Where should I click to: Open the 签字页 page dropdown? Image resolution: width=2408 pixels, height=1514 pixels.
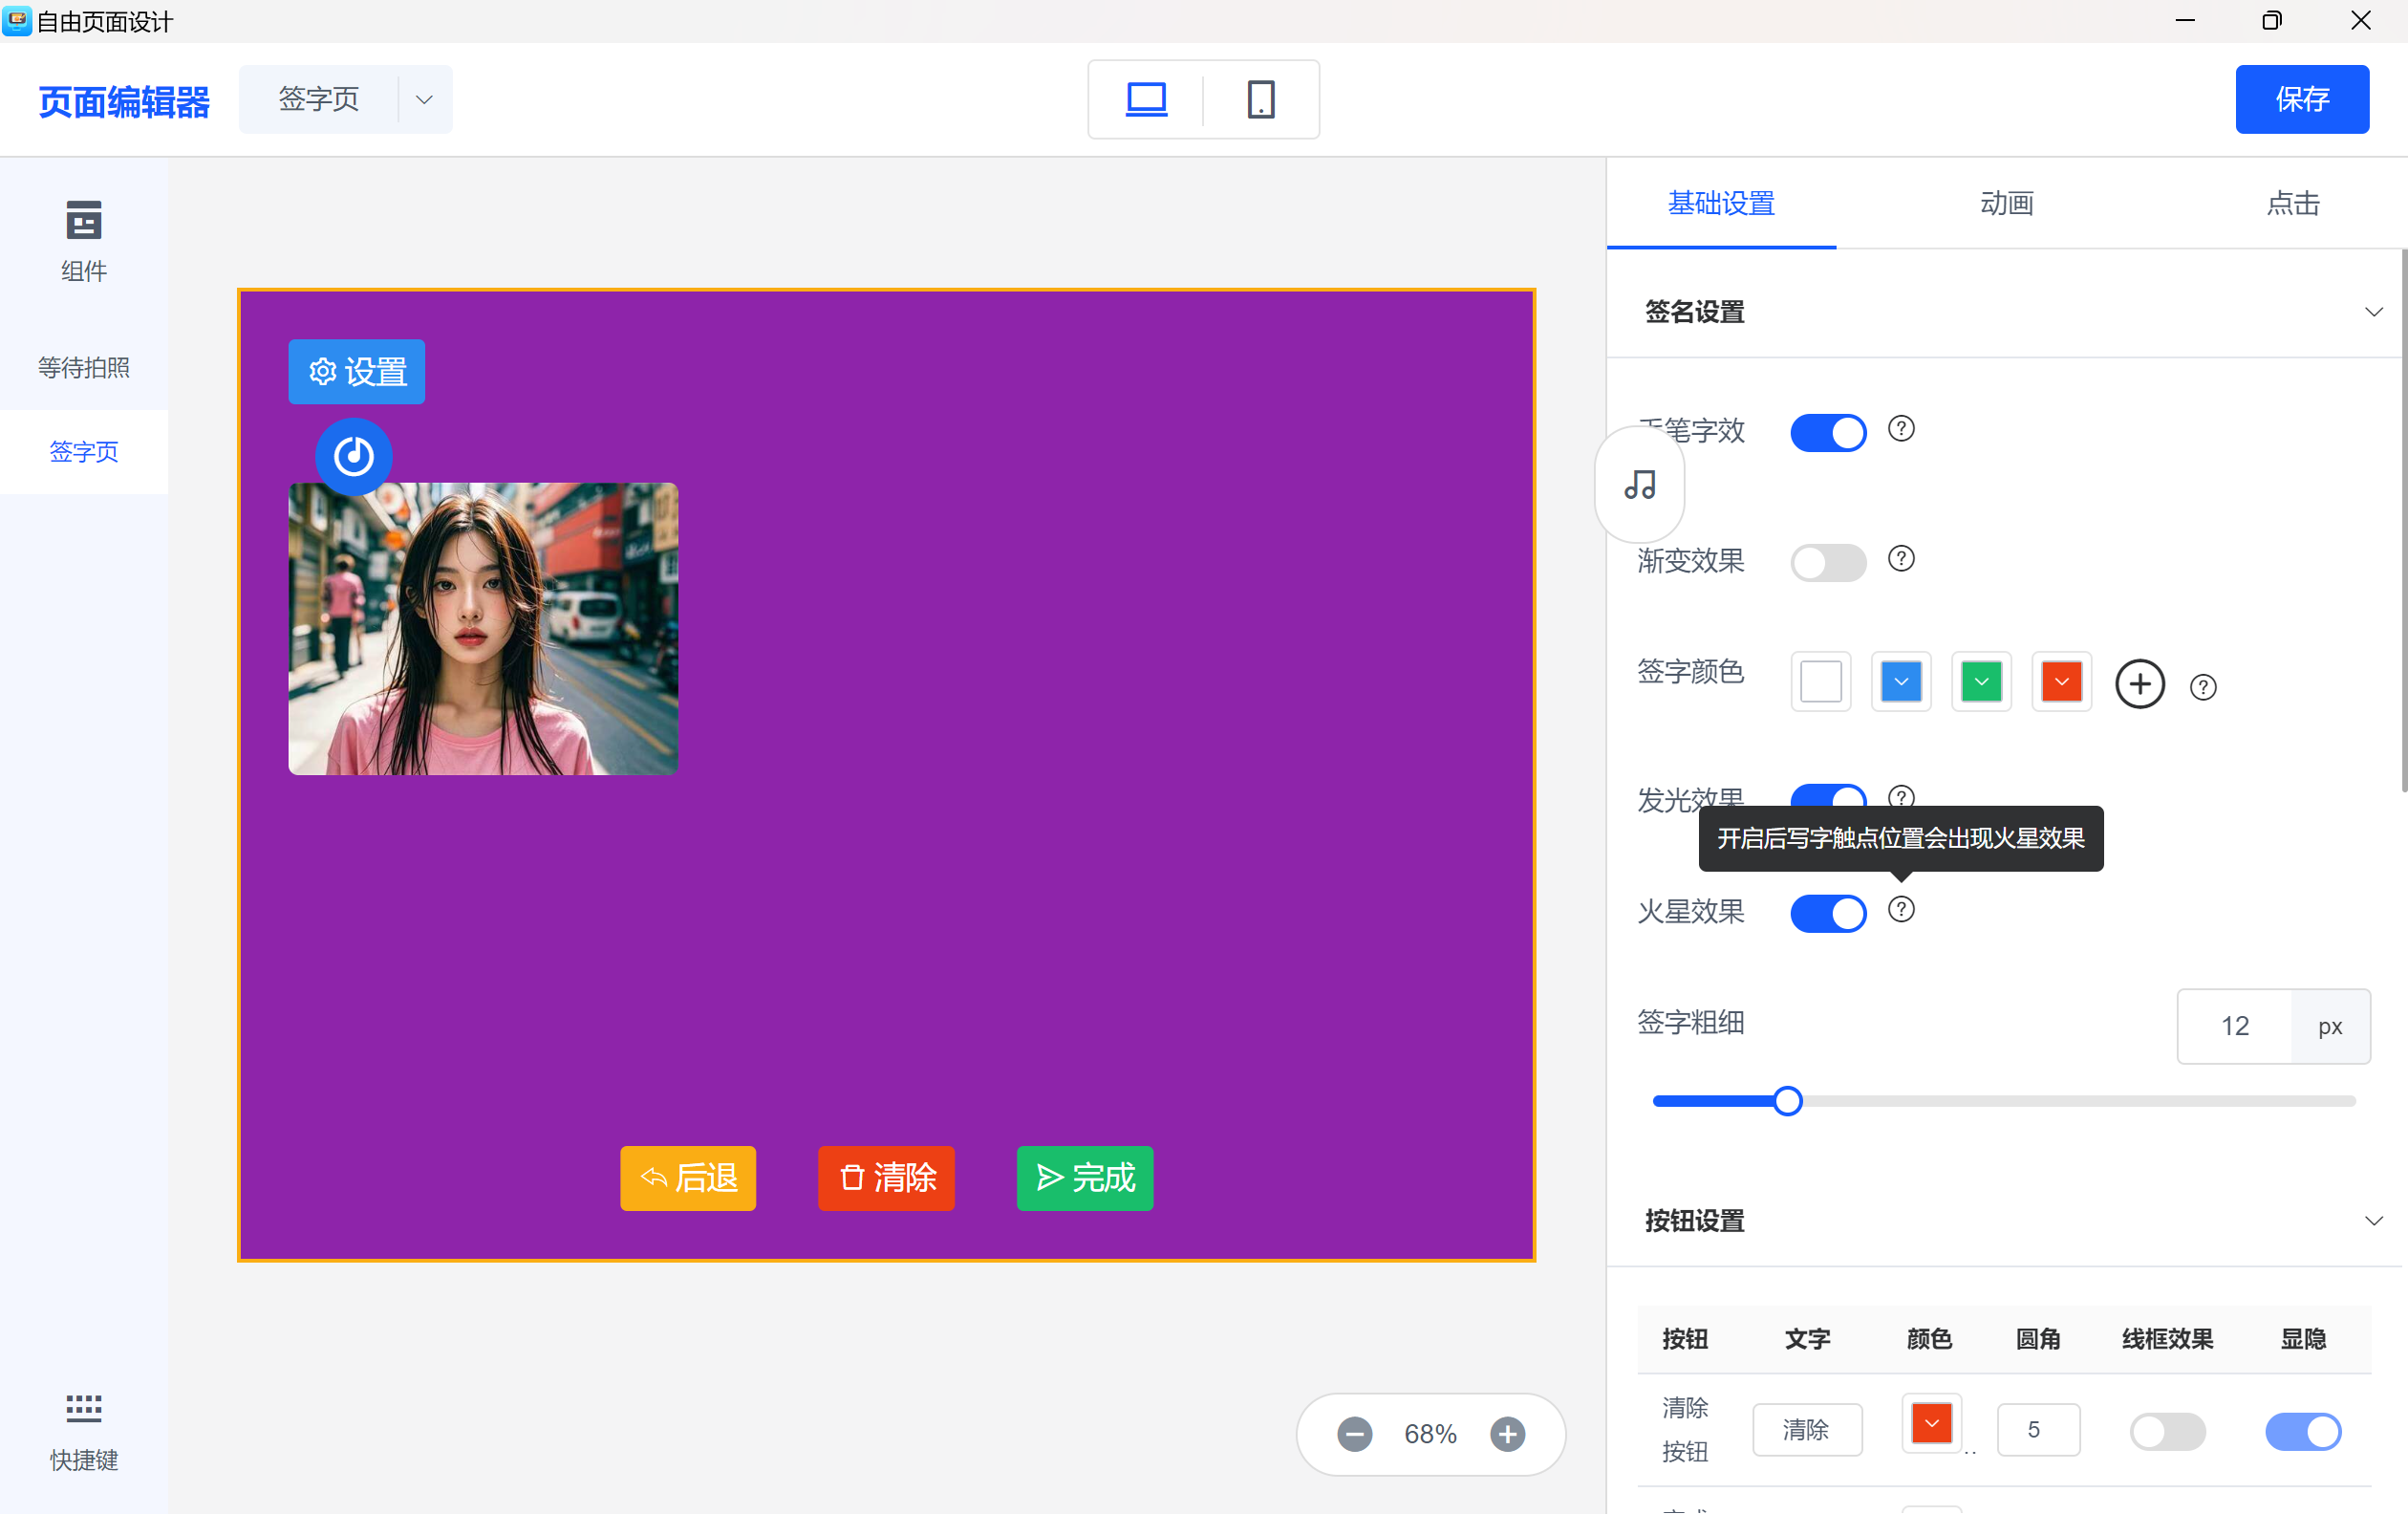[x=424, y=99]
